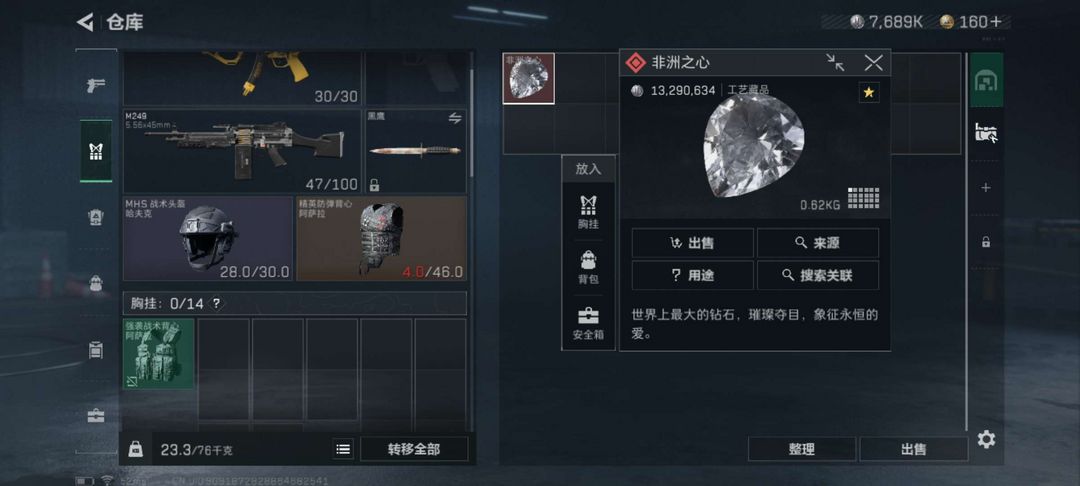
Task: Put item into 背包 backpack
Action: 588,267
